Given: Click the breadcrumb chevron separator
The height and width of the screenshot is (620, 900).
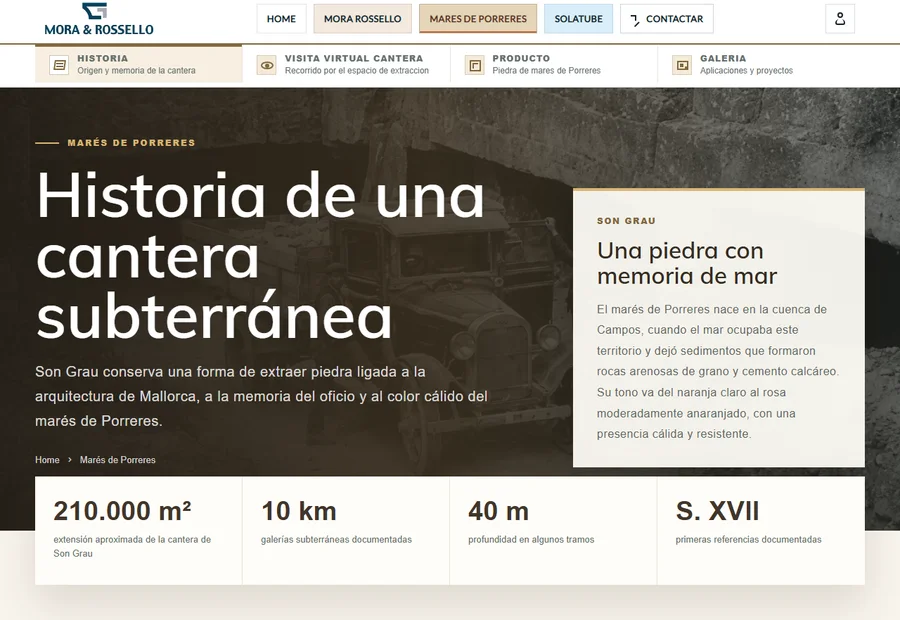Looking at the screenshot, I should 69,460.
